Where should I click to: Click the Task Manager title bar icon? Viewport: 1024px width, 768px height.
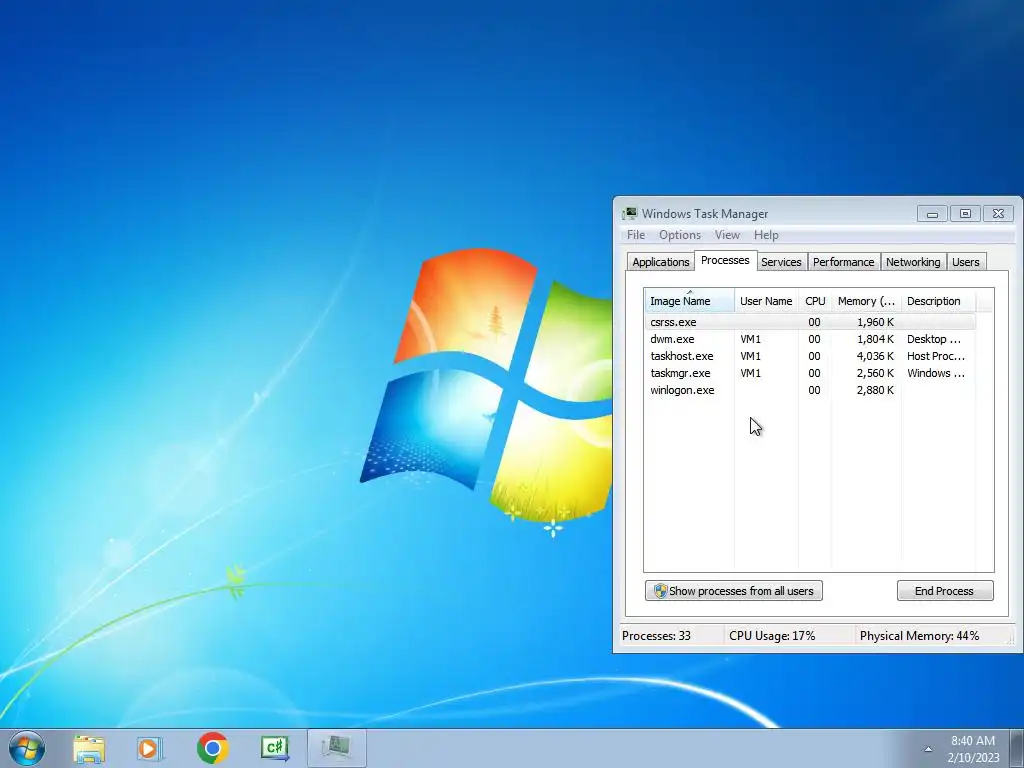630,214
